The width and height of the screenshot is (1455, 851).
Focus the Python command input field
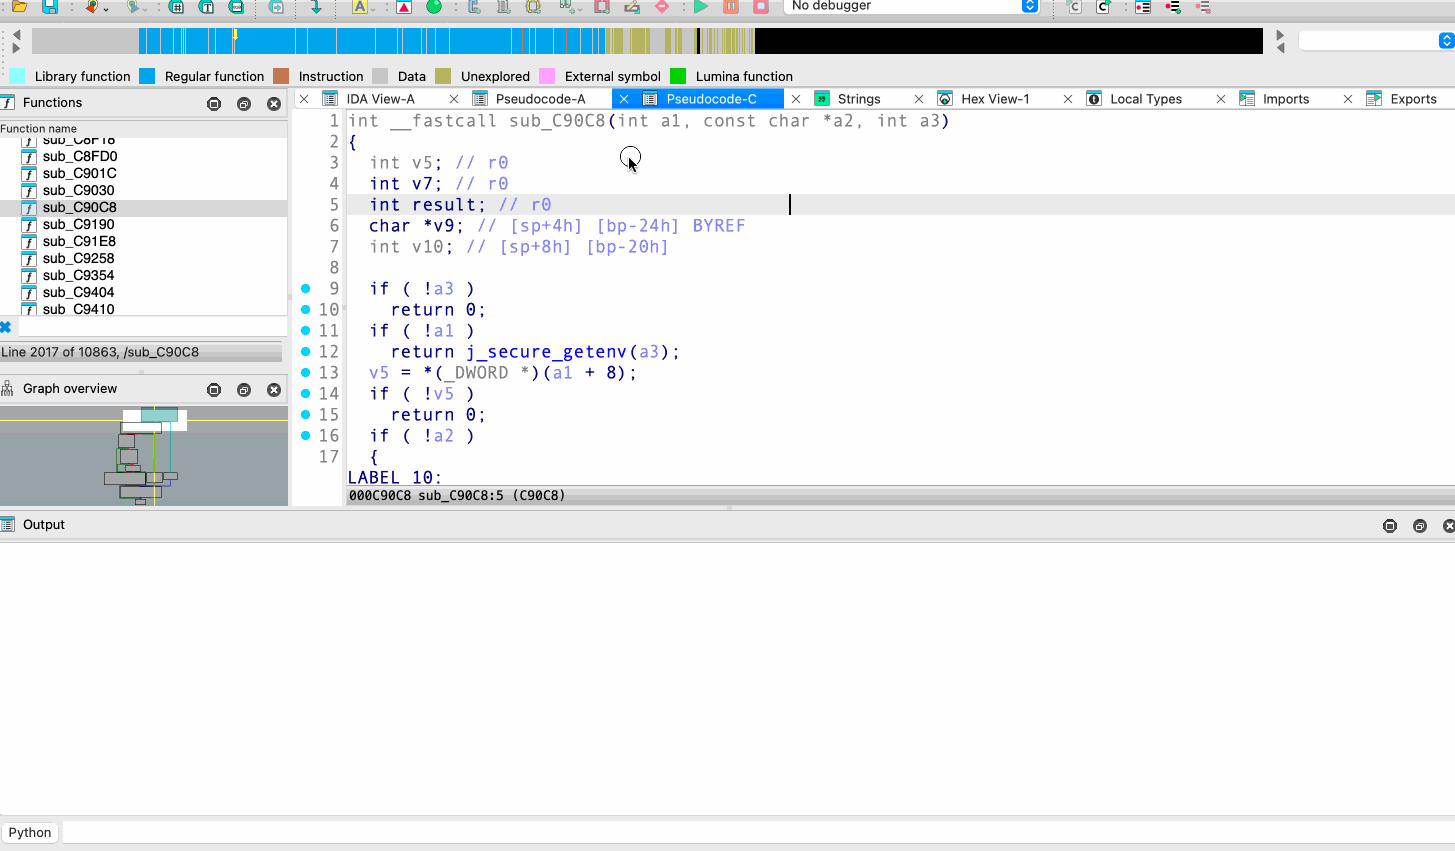point(757,832)
